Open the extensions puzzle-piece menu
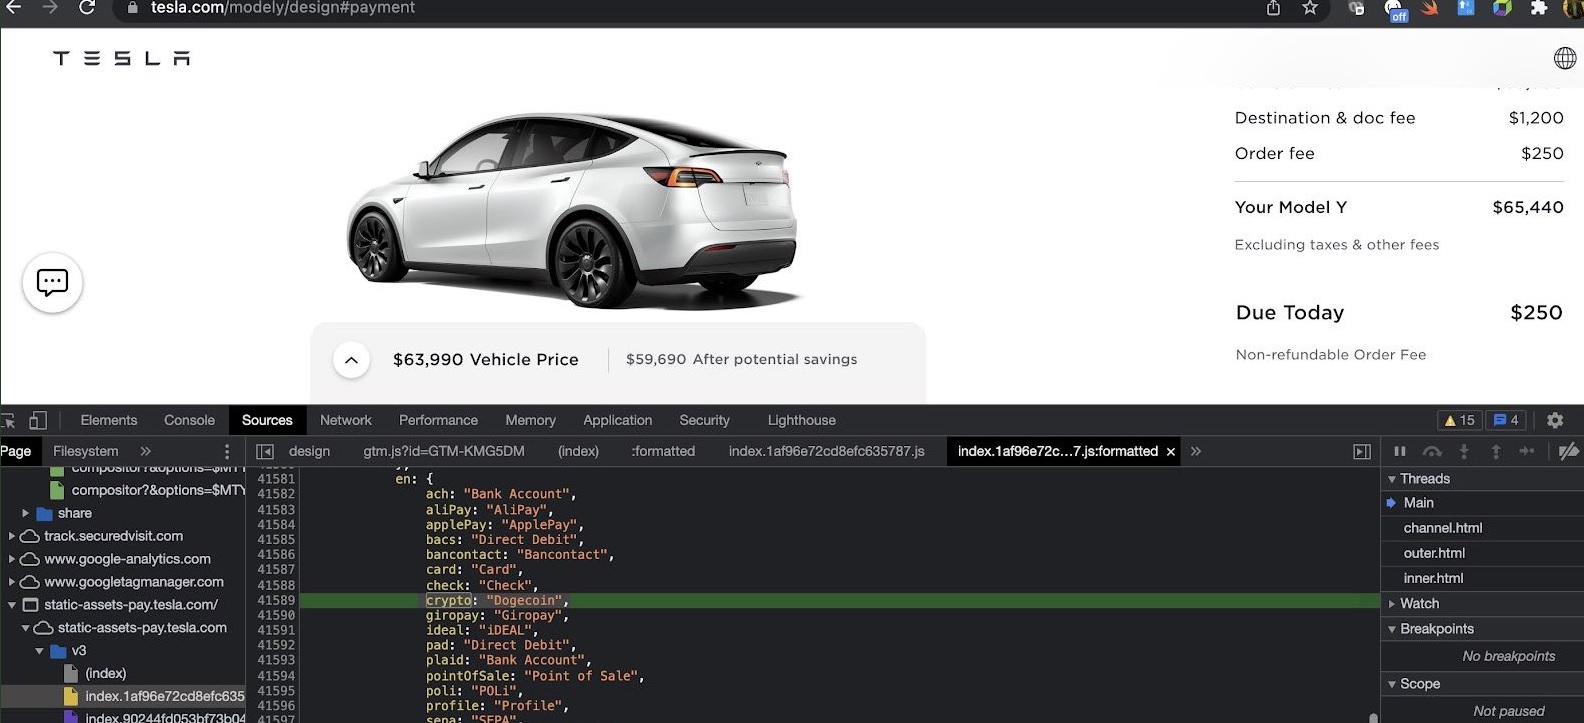The height and width of the screenshot is (723, 1584). tap(1539, 8)
